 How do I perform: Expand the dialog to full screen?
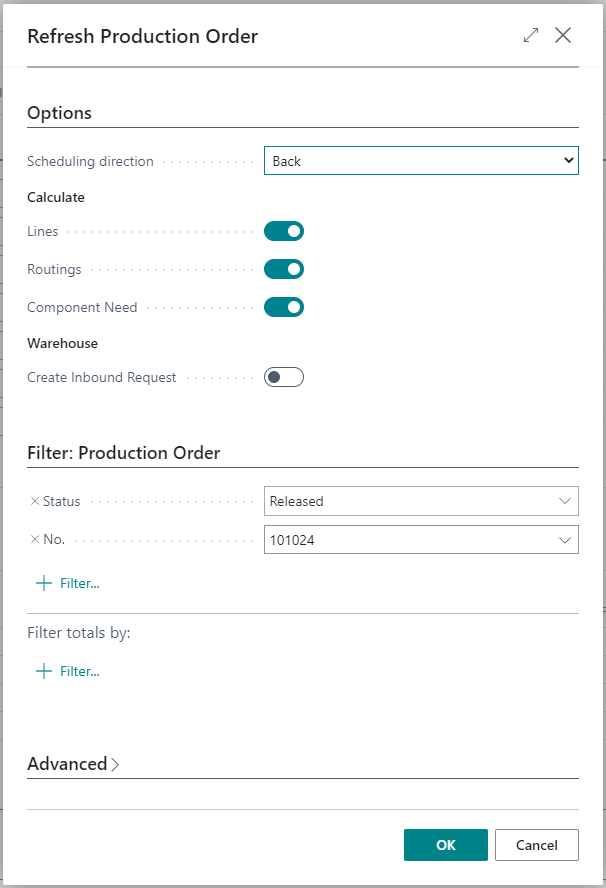[x=531, y=36]
